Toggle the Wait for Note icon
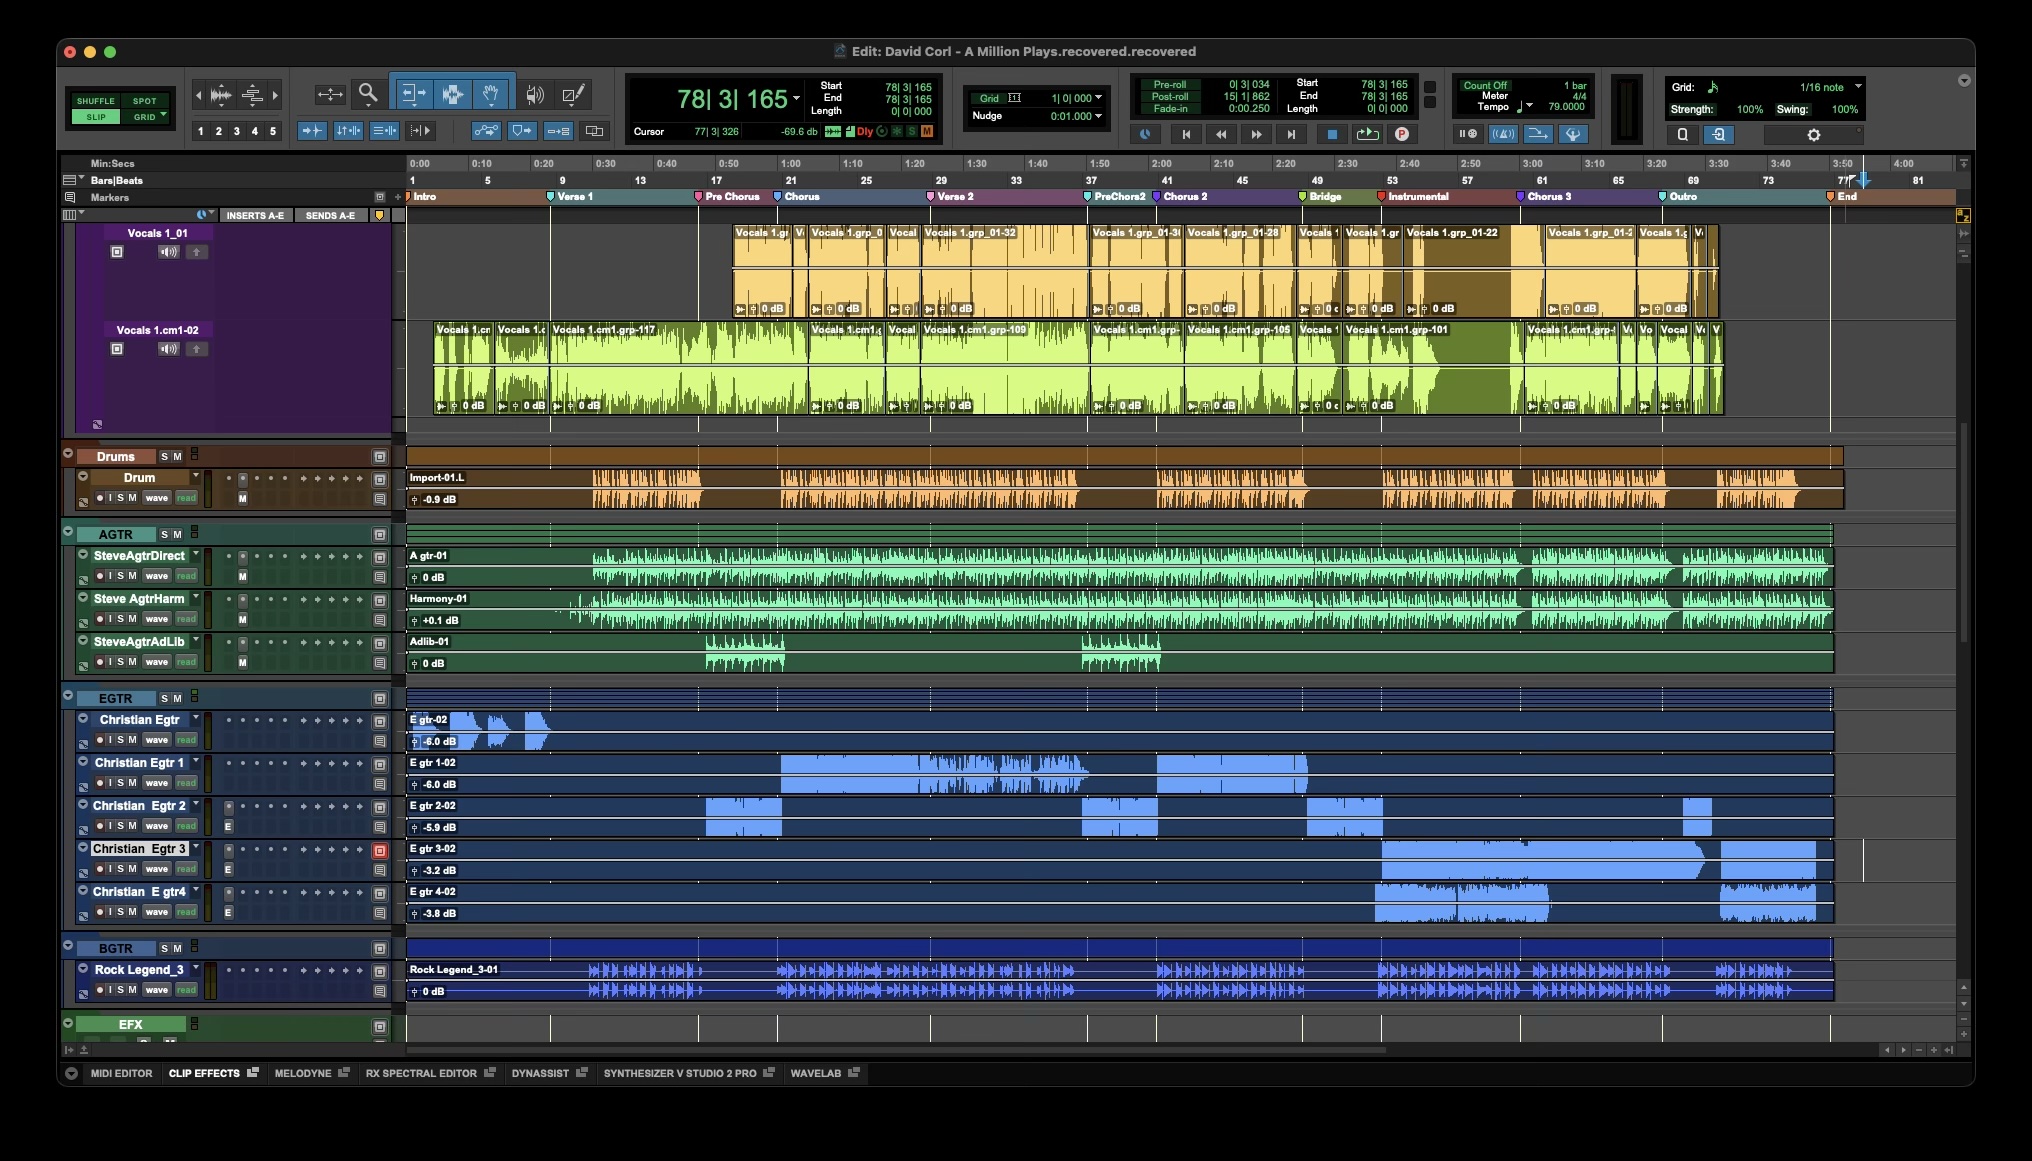This screenshot has height=1161, width=2032. (x=1467, y=134)
